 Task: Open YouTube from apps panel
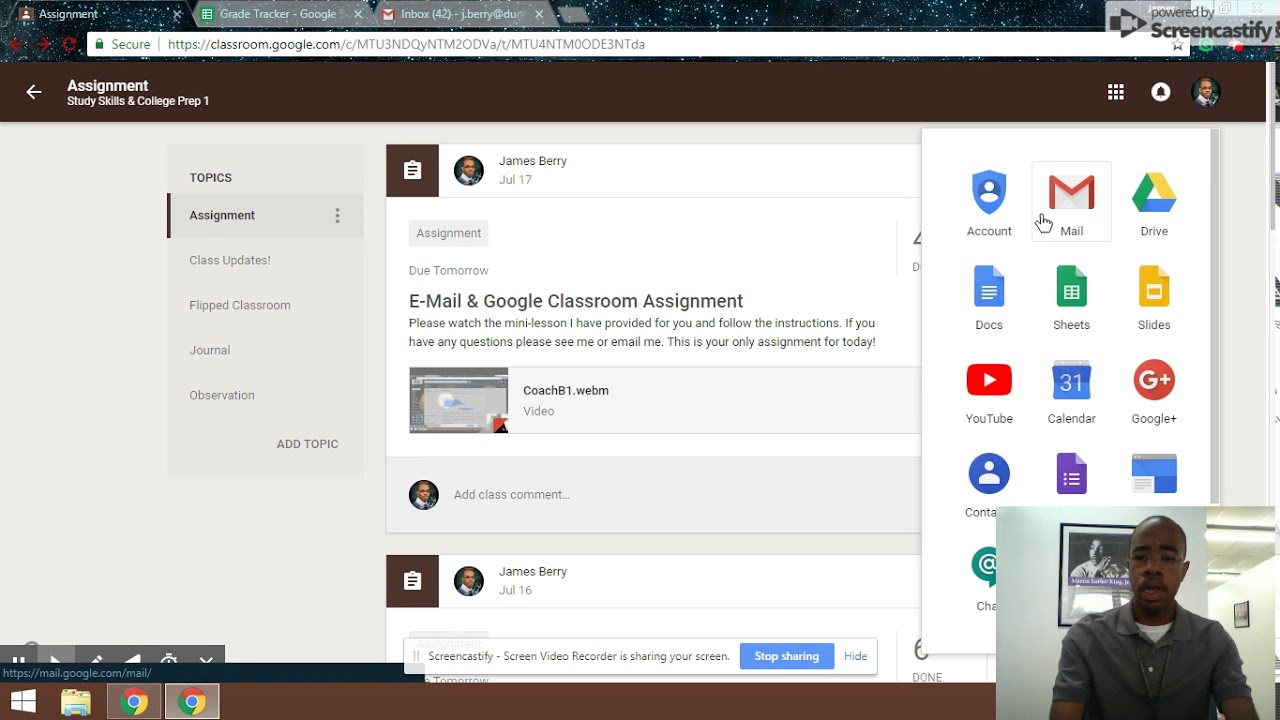[989, 390]
